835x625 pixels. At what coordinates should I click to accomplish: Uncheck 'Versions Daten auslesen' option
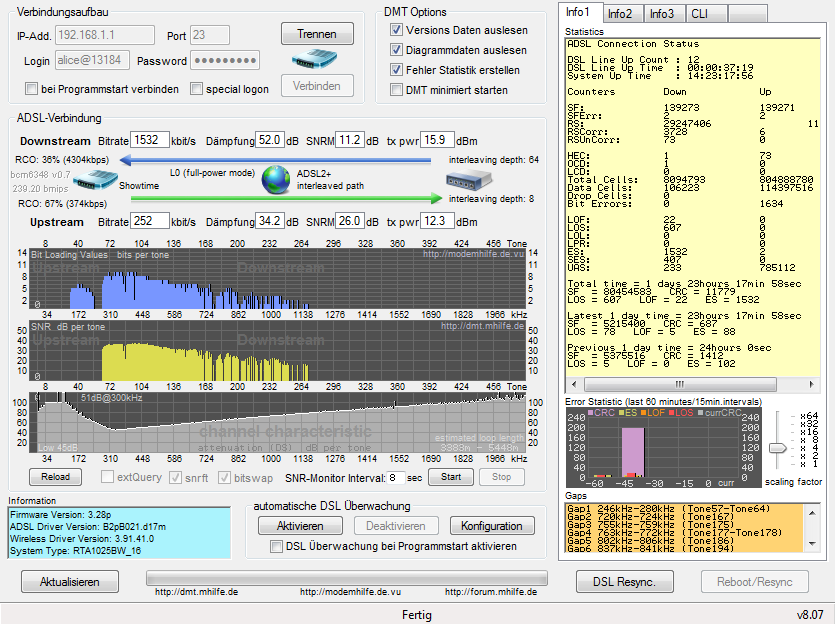click(396, 30)
